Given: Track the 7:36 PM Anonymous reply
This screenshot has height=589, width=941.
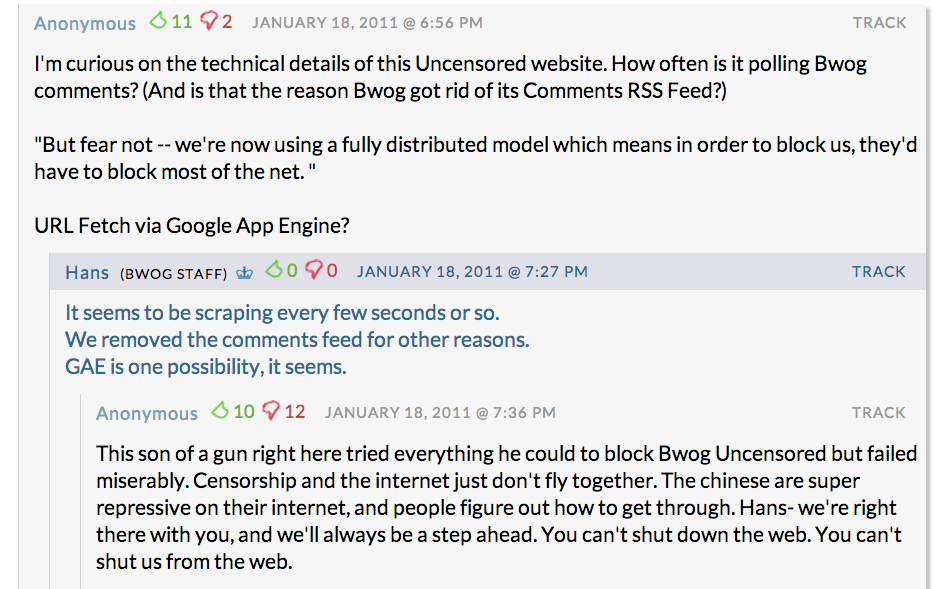Looking at the screenshot, I should (878, 412).
